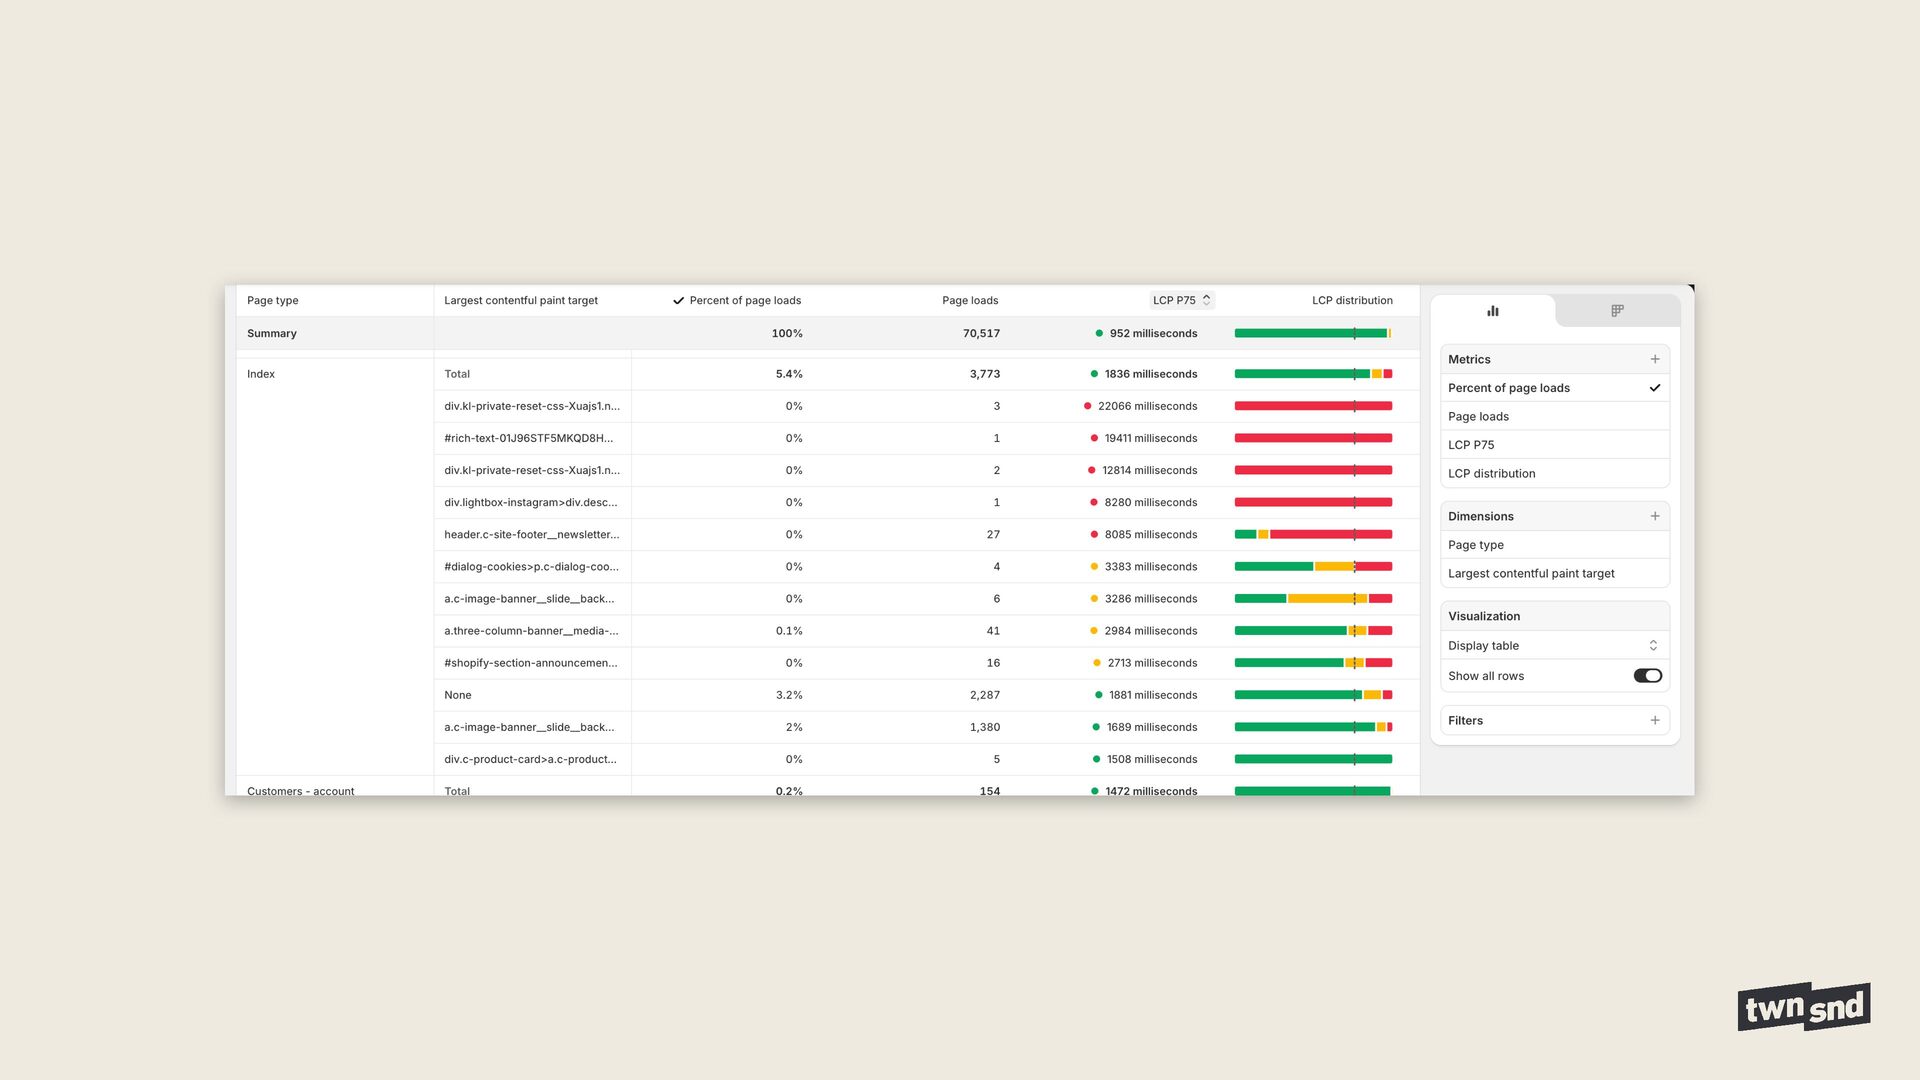1920x1080 pixels.
Task: Click the Page type dimension entry
Action: coord(1476,545)
